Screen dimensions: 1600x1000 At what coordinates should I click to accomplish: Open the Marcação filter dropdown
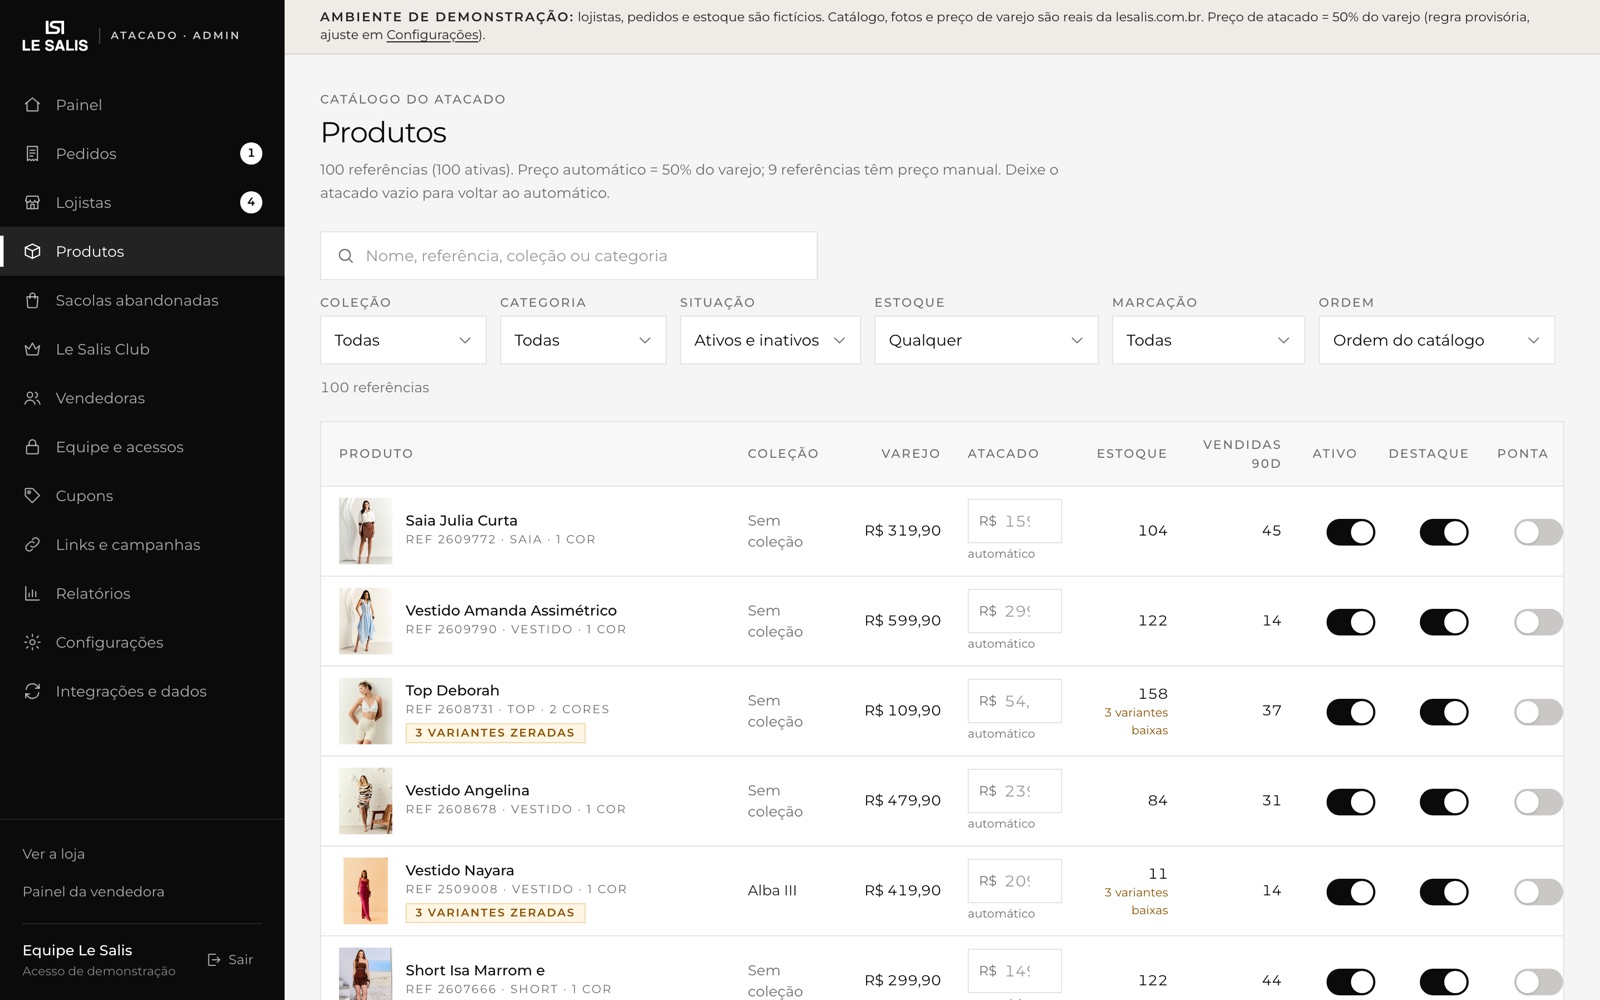click(x=1208, y=340)
